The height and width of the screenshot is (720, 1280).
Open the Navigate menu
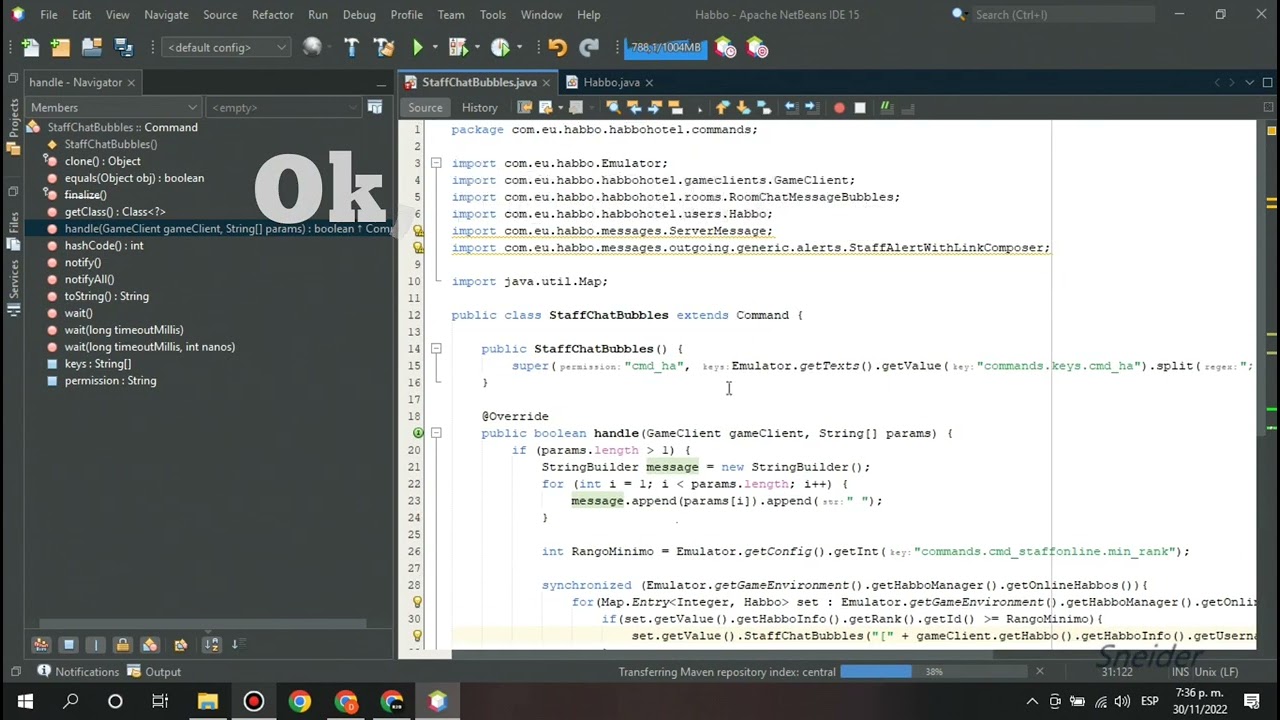click(166, 15)
